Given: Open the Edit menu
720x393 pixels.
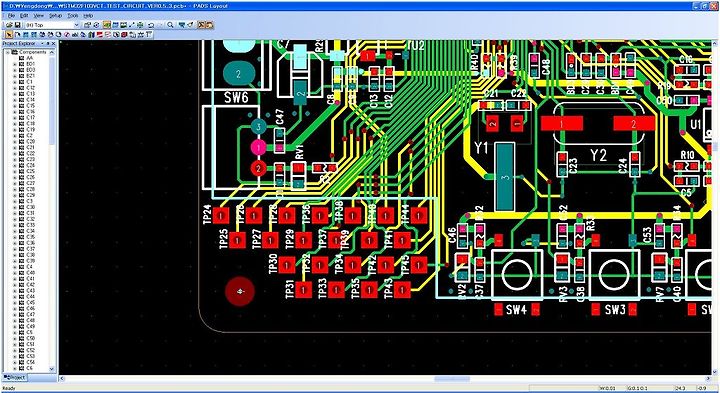Looking at the screenshot, I should (x=24, y=16).
